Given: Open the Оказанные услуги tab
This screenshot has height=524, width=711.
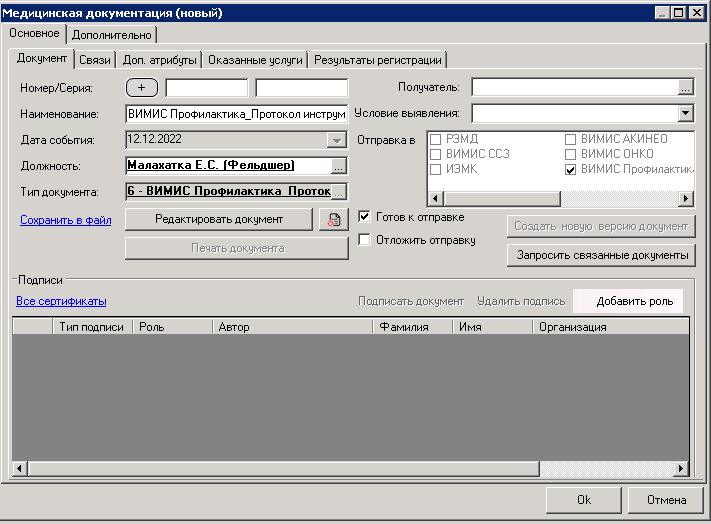Looking at the screenshot, I should point(254,60).
